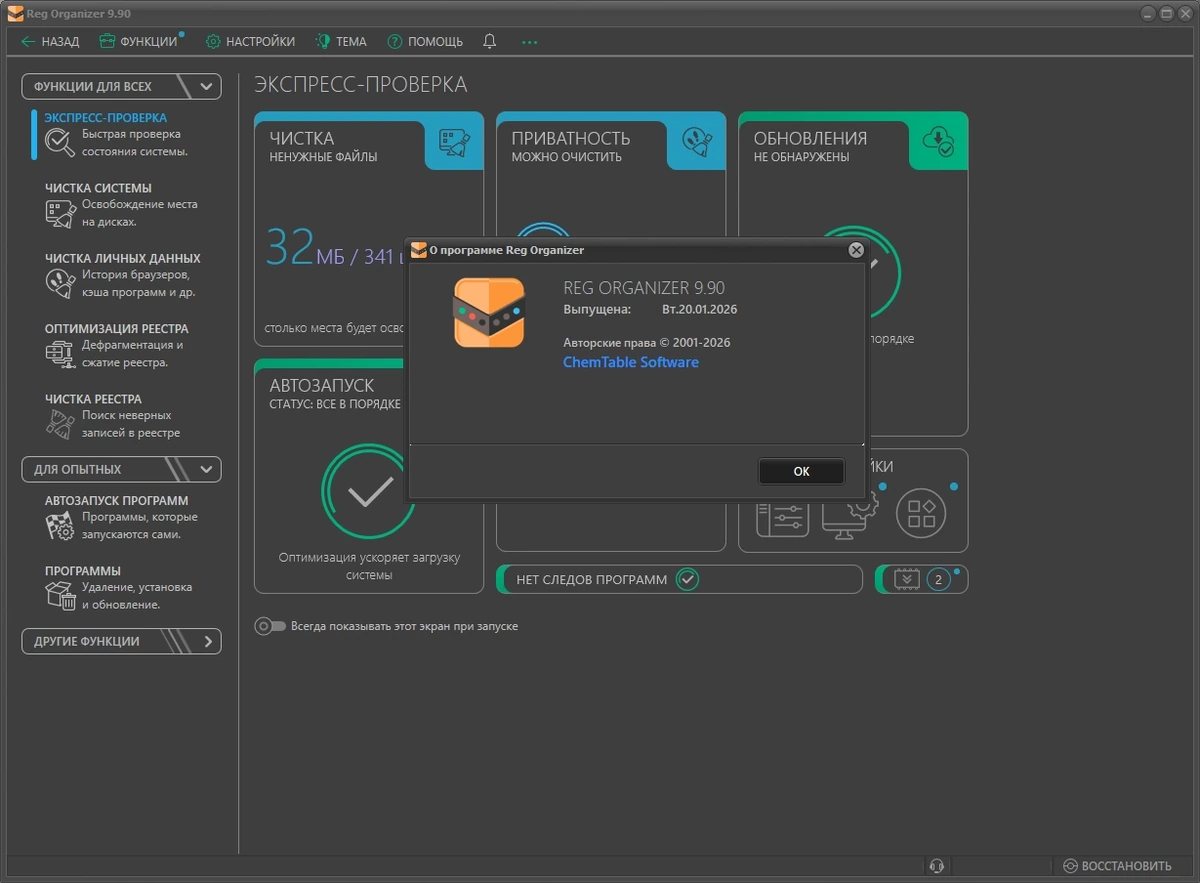Click the Reg Organizer logo in About dialog
The image size is (1200, 883).
tap(489, 313)
